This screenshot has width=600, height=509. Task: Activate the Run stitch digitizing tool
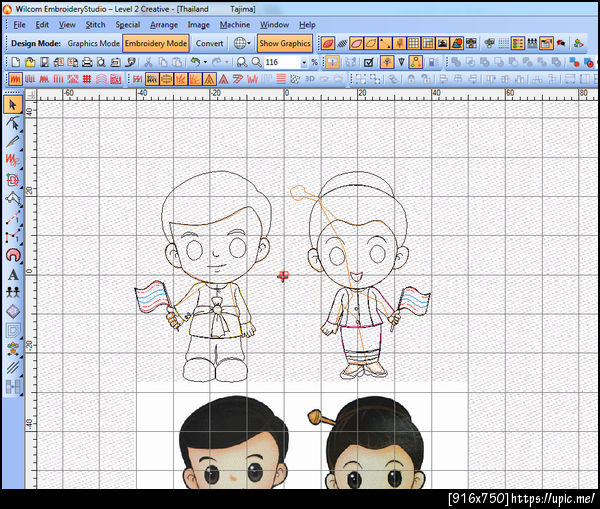[13, 217]
